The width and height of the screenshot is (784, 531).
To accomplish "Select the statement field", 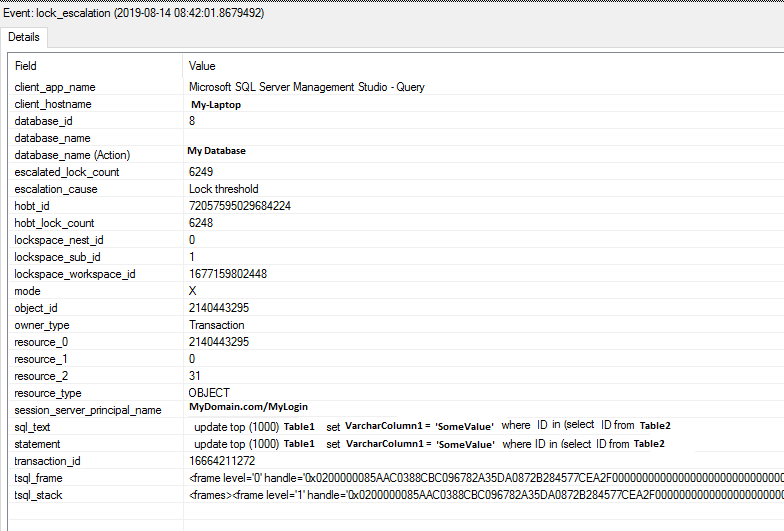I will click(x=38, y=444).
